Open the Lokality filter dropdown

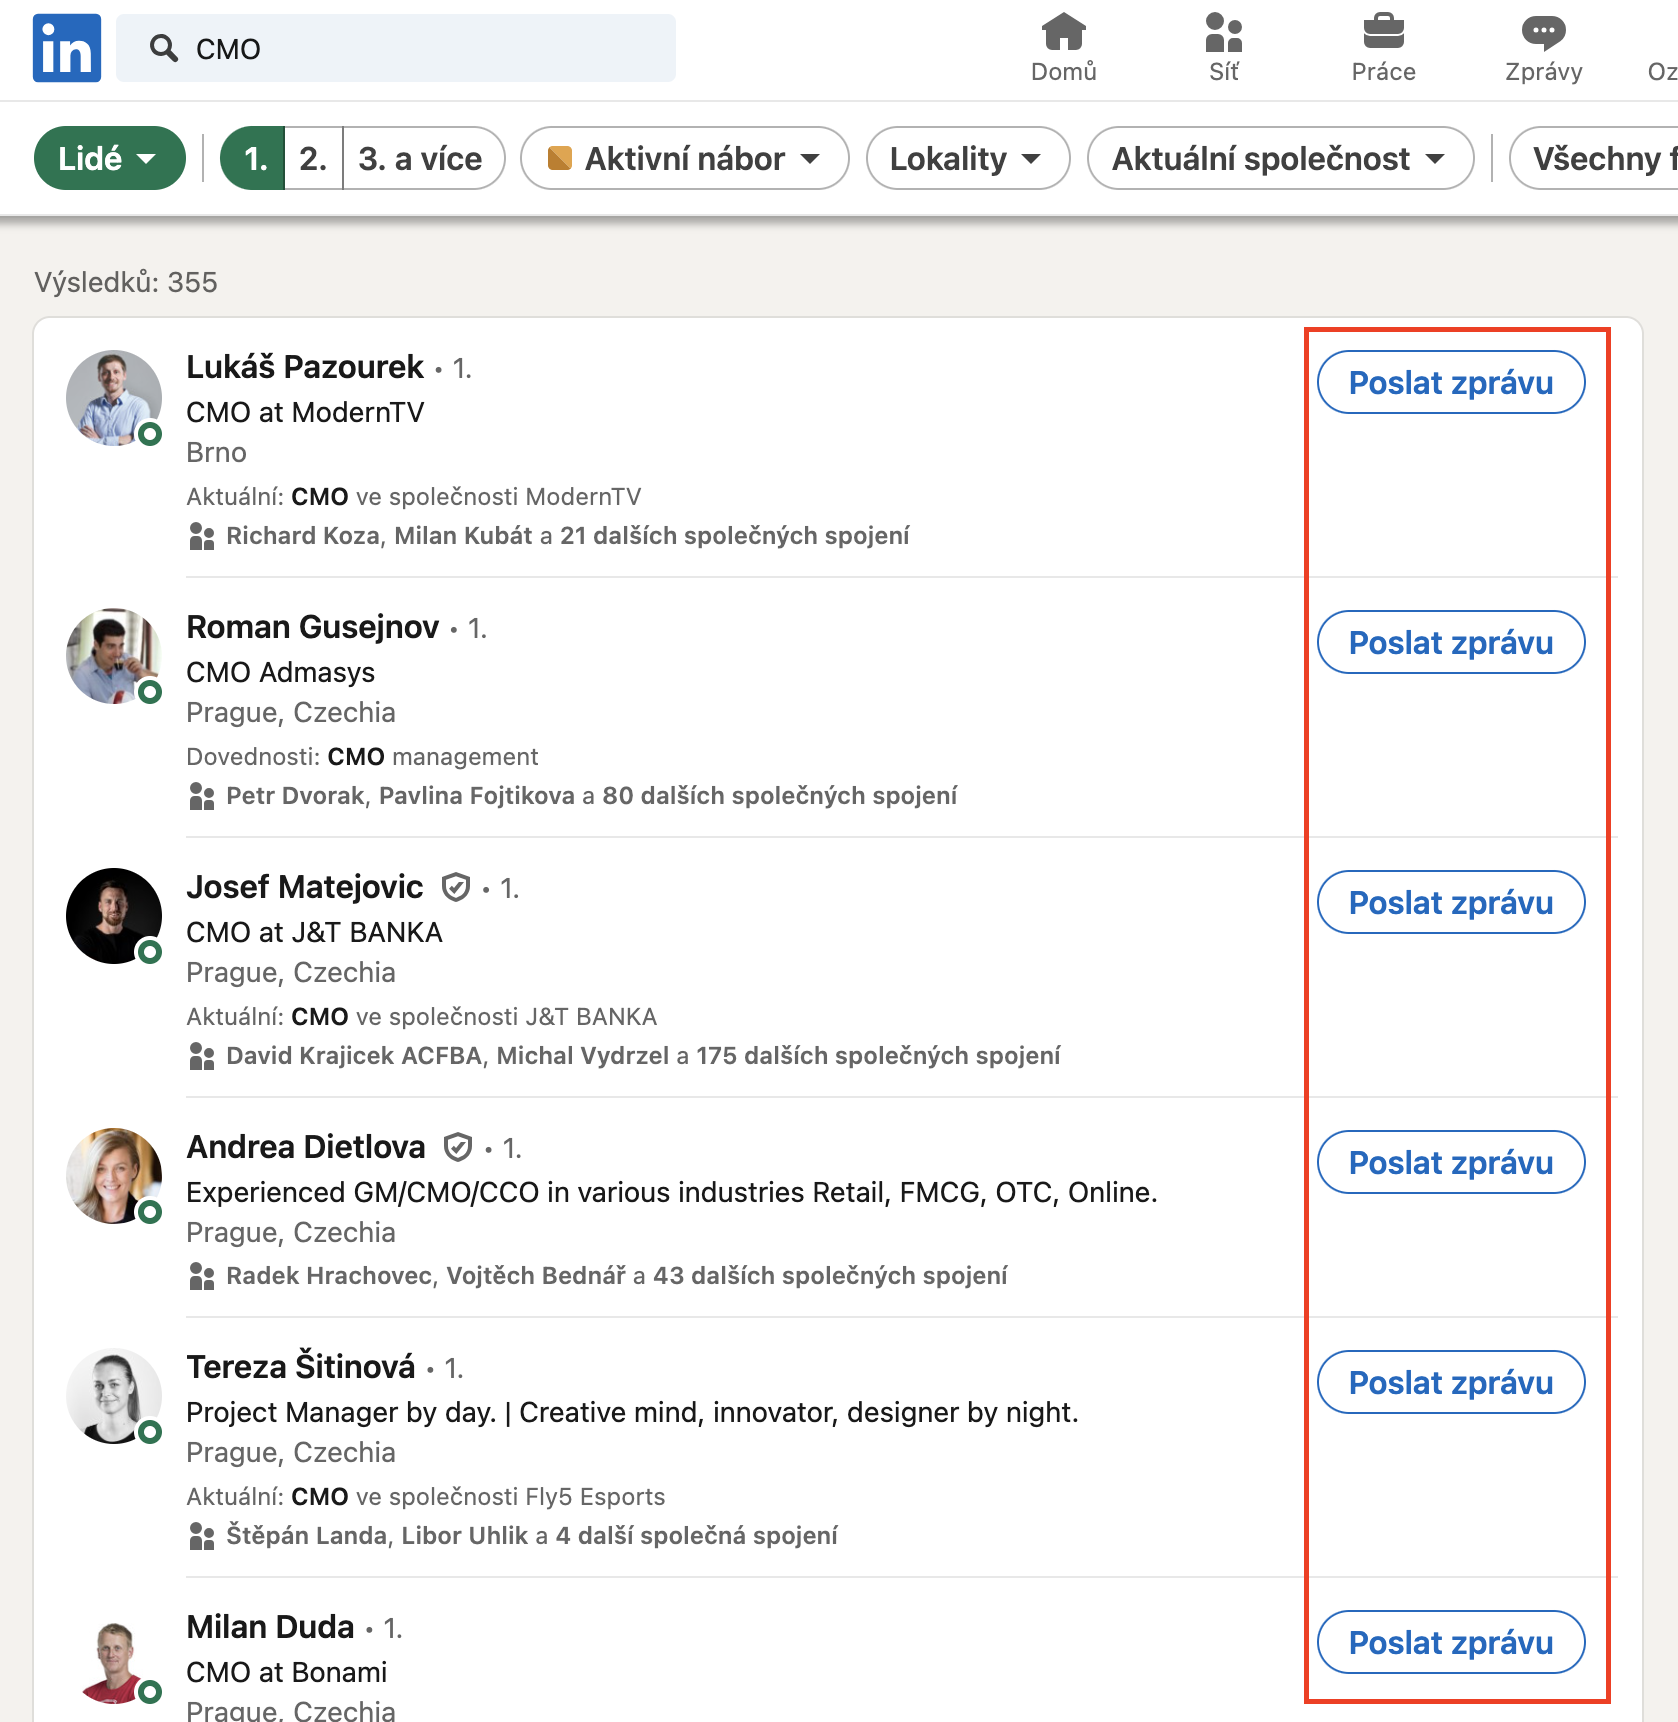point(967,158)
